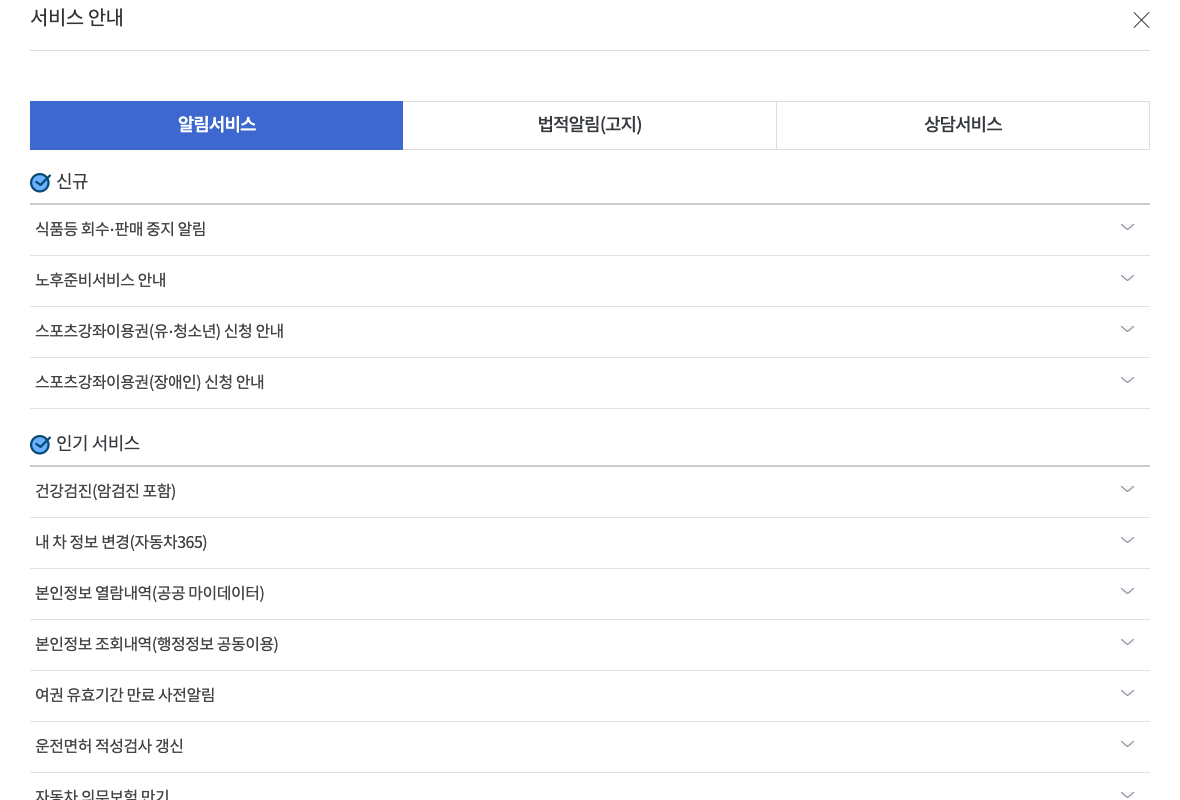Expand 스포츠강좌이용권(장애인) 신청 안내 chevron

click(x=1127, y=381)
